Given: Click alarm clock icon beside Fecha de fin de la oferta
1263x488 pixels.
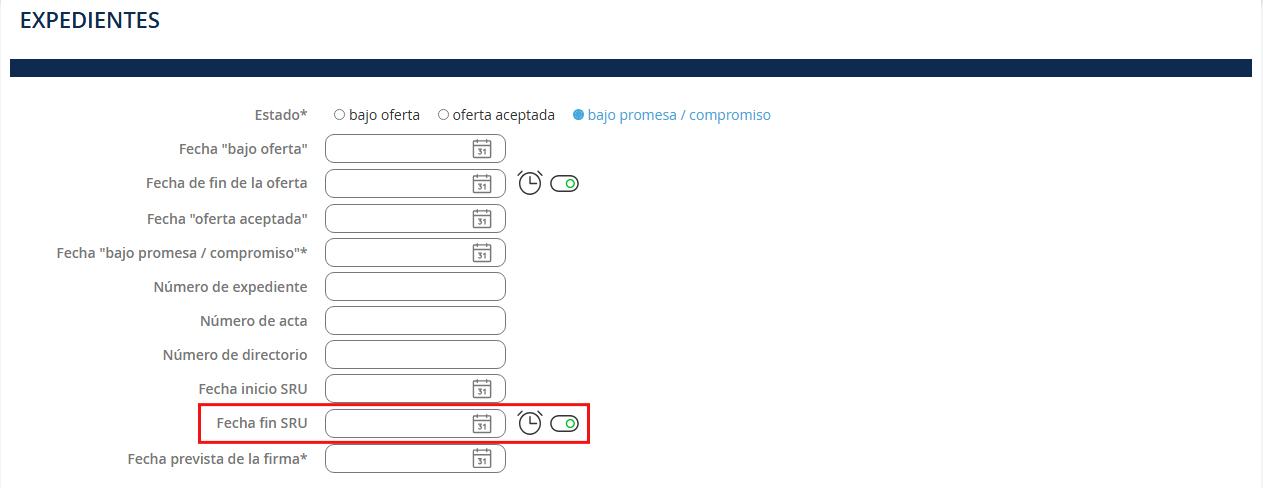Looking at the screenshot, I should (530, 183).
